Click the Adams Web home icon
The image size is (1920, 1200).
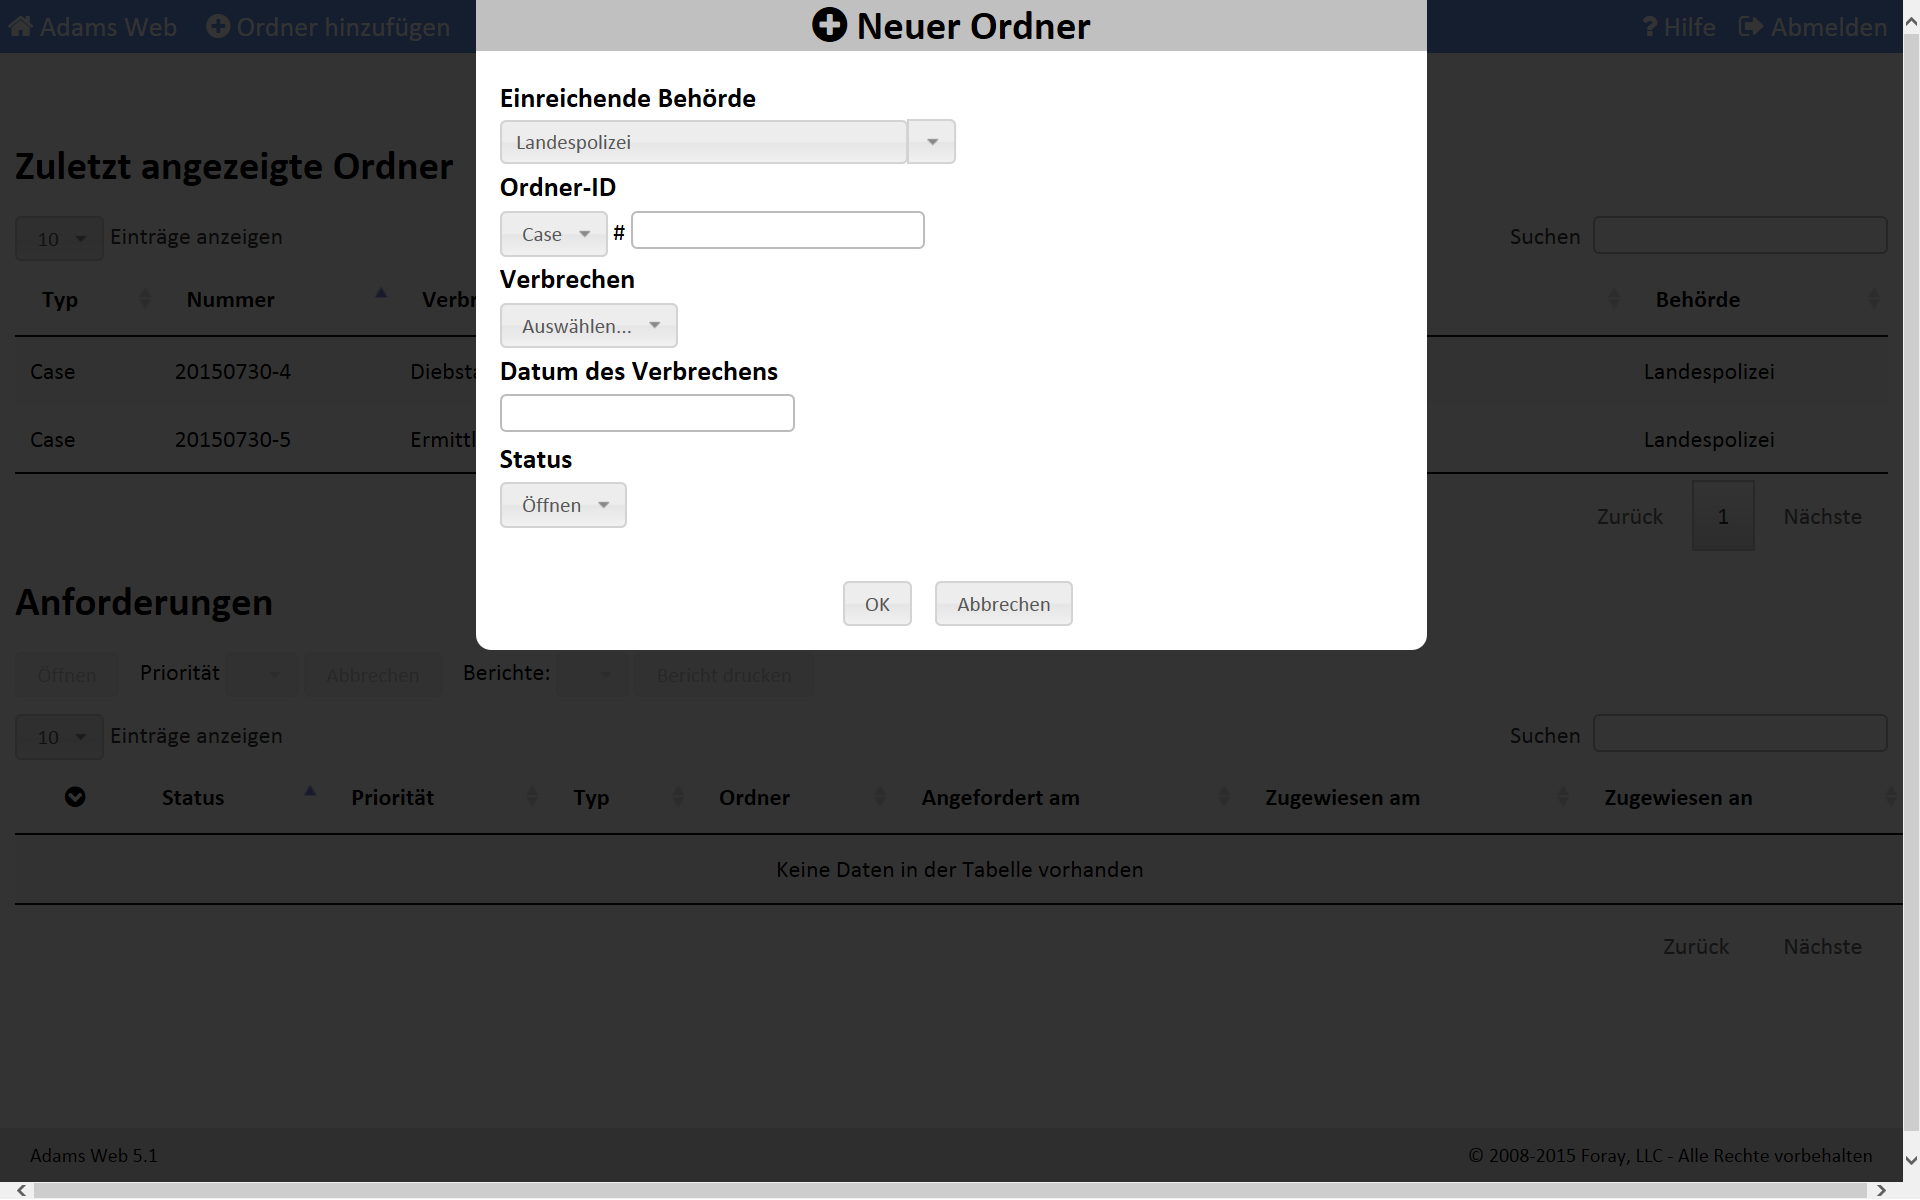[x=21, y=27]
